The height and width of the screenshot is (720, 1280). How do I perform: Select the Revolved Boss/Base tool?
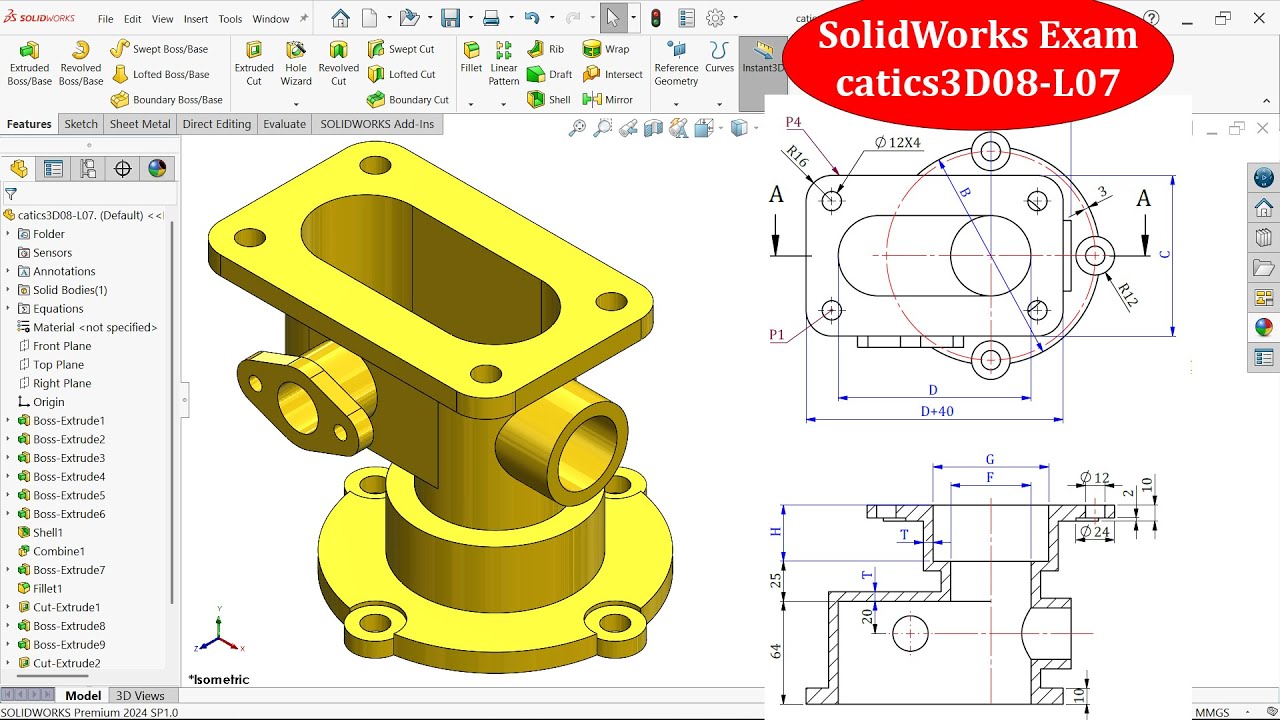click(80, 64)
